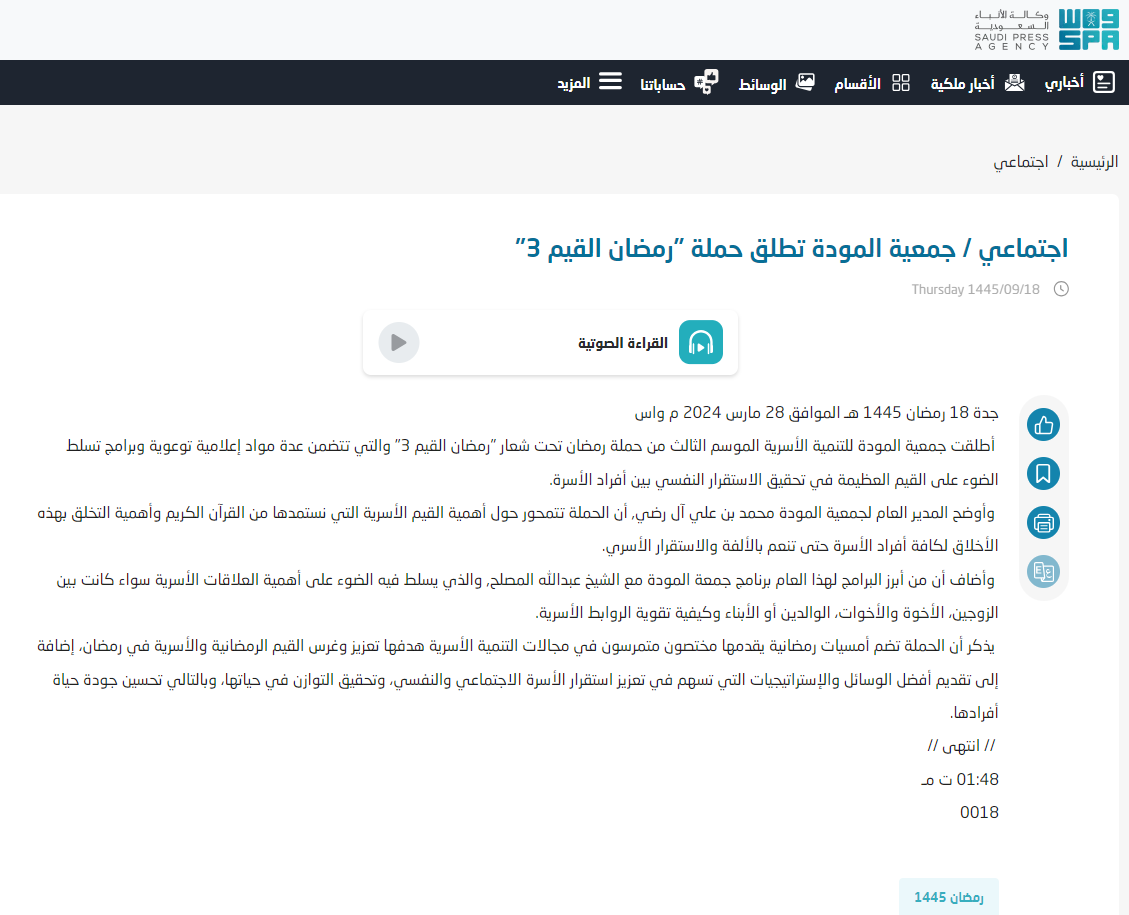Click the clock icon beside date
This screenshot has height=915, width=1129.
1061,289
